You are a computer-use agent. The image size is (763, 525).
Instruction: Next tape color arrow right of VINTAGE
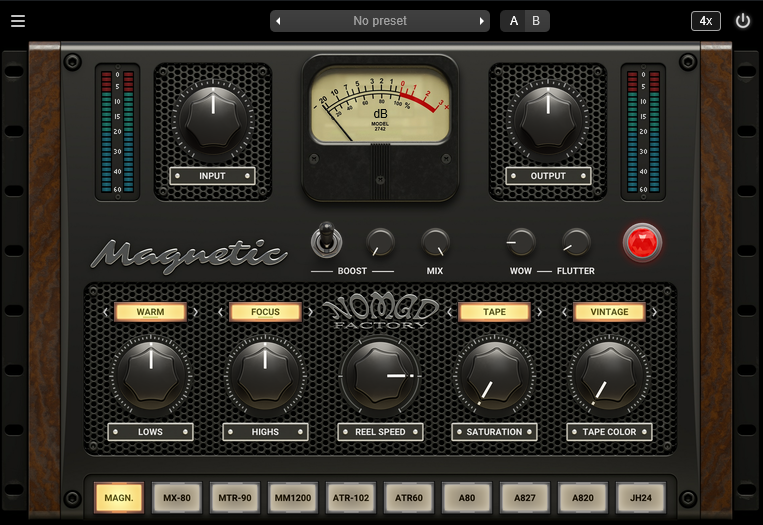click(x=654, y=312)
